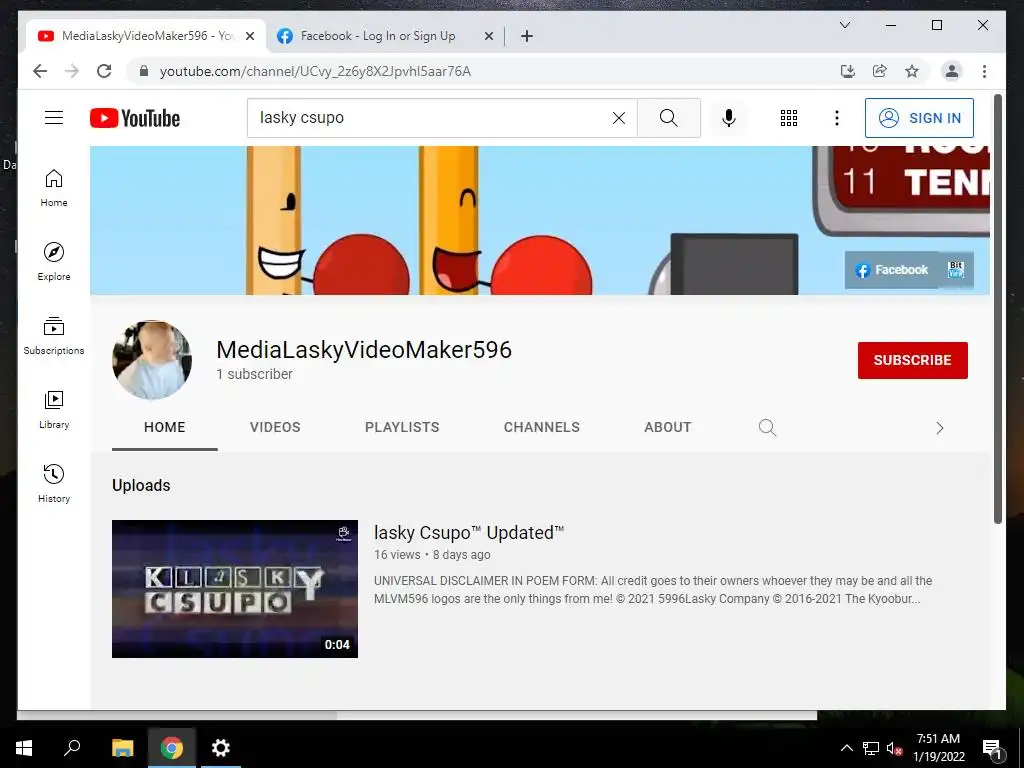Click the Uploads section heading
Screen dimensions: 1024x768
(141, 485)
